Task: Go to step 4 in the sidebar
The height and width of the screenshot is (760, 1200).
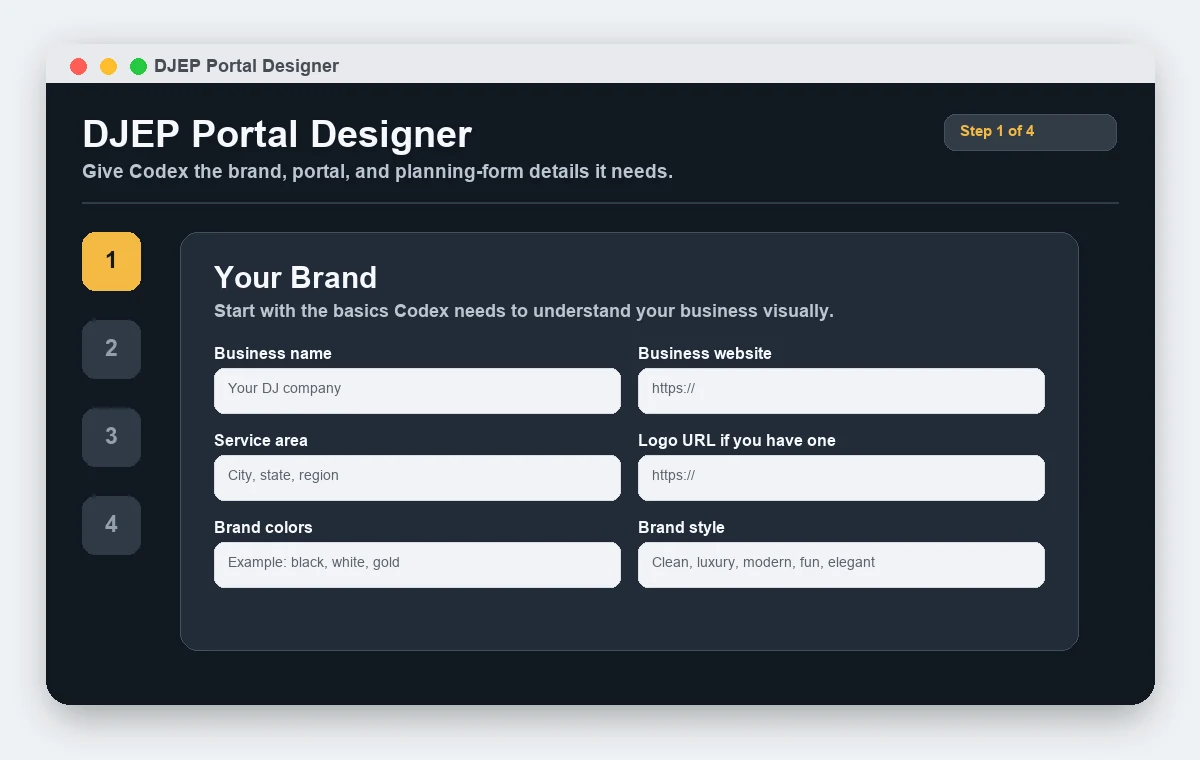Action: pyautogui.click(x=111, y=525)
